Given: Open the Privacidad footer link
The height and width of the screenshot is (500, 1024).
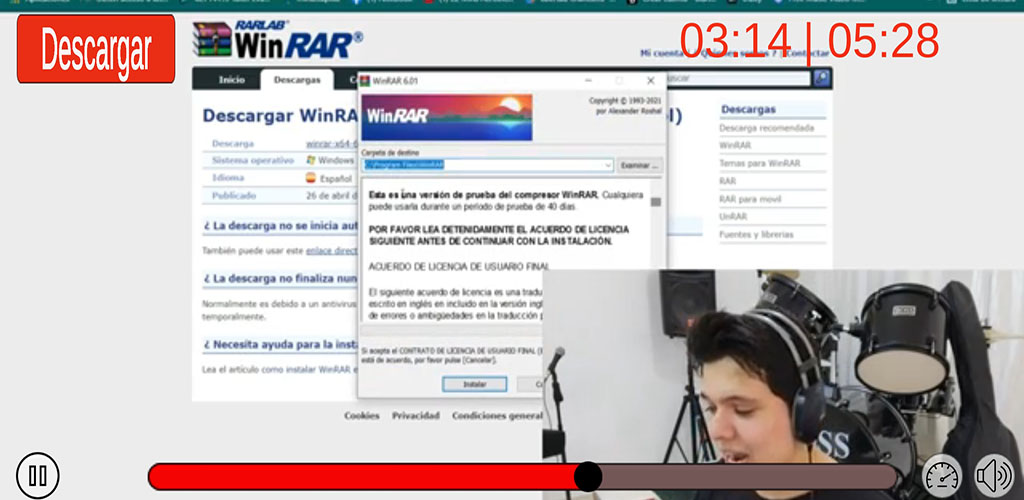Looking at the screenshot, I should click(x=415, y=415).
